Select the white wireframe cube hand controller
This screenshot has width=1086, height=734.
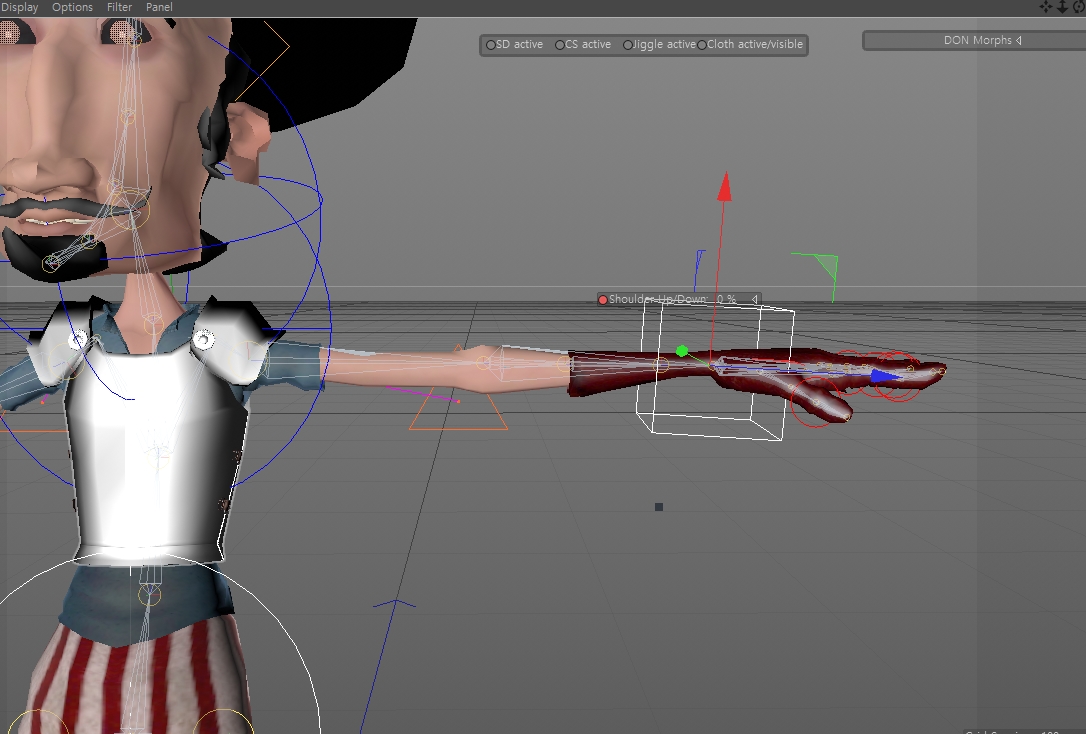point(715,371)
